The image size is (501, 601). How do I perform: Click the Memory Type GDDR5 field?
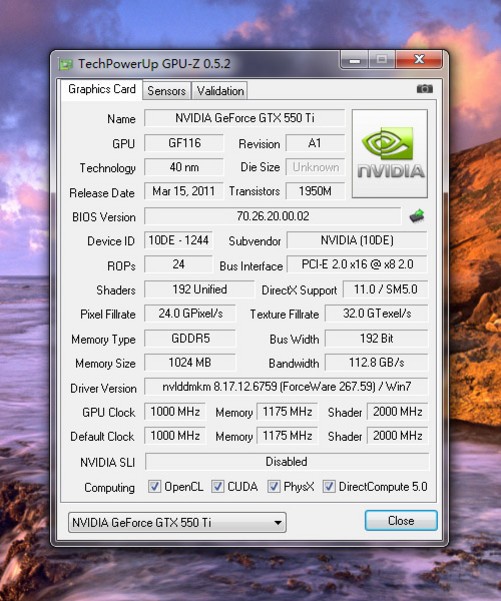[190, 338]
